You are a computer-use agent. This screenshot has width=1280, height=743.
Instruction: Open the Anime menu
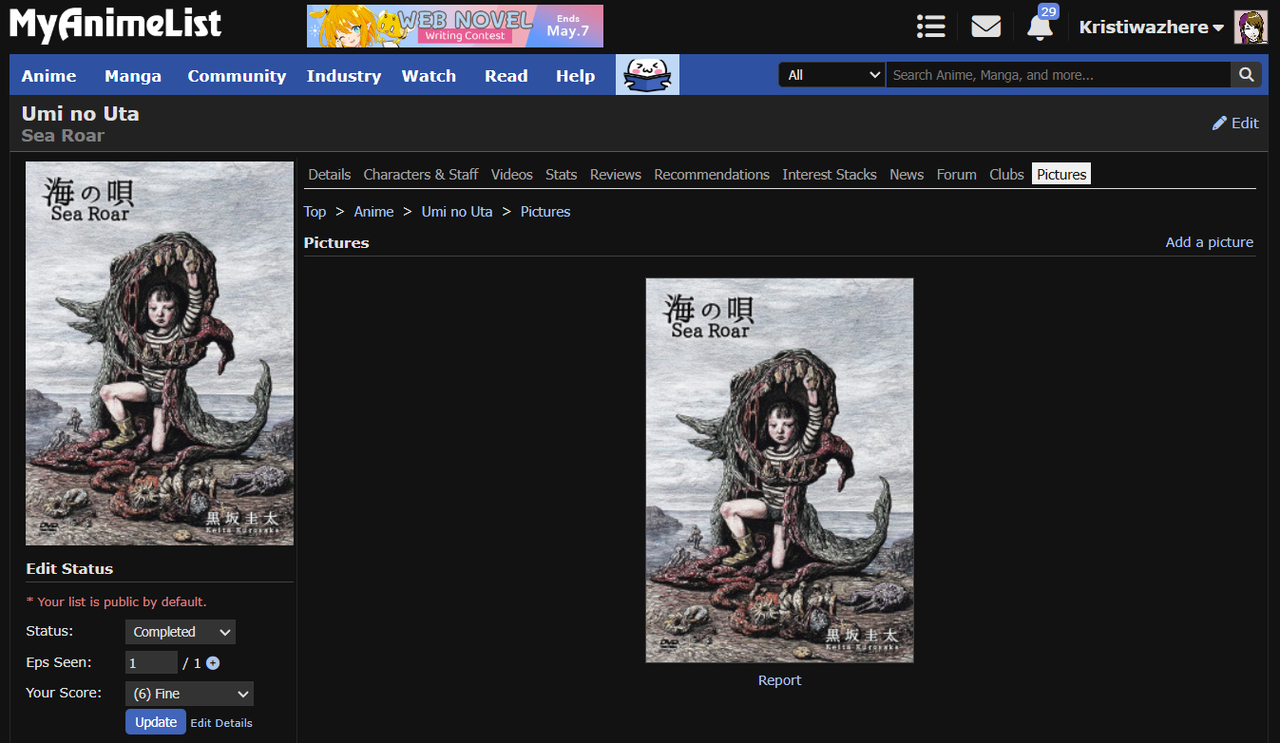tap(49, 76)
